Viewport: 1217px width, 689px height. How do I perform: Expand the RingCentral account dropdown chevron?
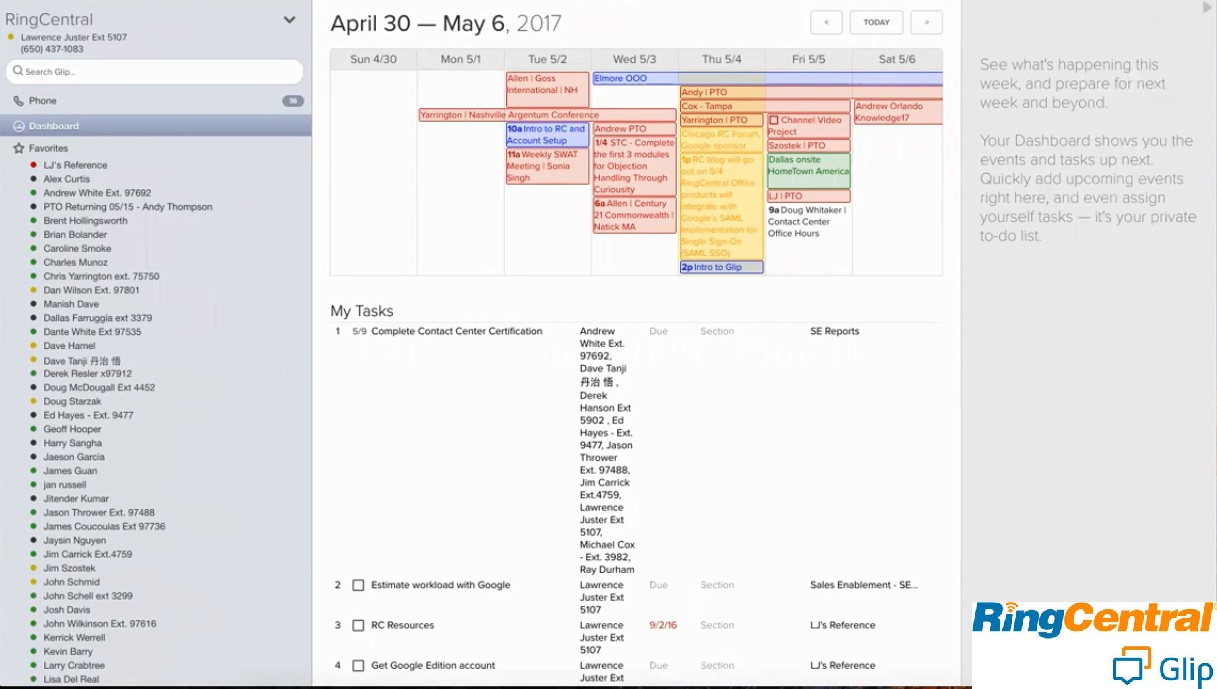(x=289, y=20)
